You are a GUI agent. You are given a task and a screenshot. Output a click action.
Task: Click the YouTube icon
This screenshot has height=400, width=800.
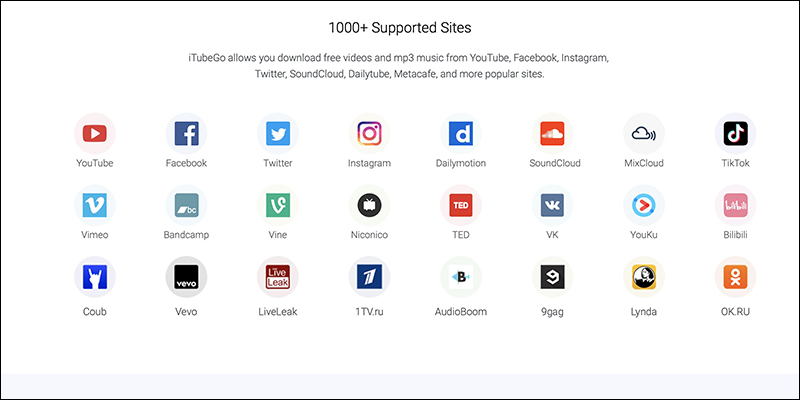[95, 133]
